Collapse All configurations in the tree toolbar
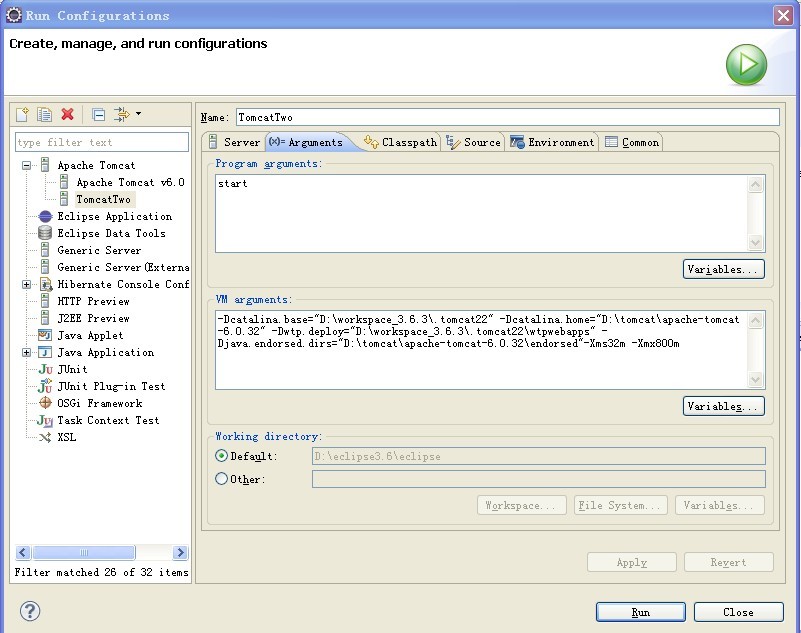801x633 pixels. click(x=99, y=115)
